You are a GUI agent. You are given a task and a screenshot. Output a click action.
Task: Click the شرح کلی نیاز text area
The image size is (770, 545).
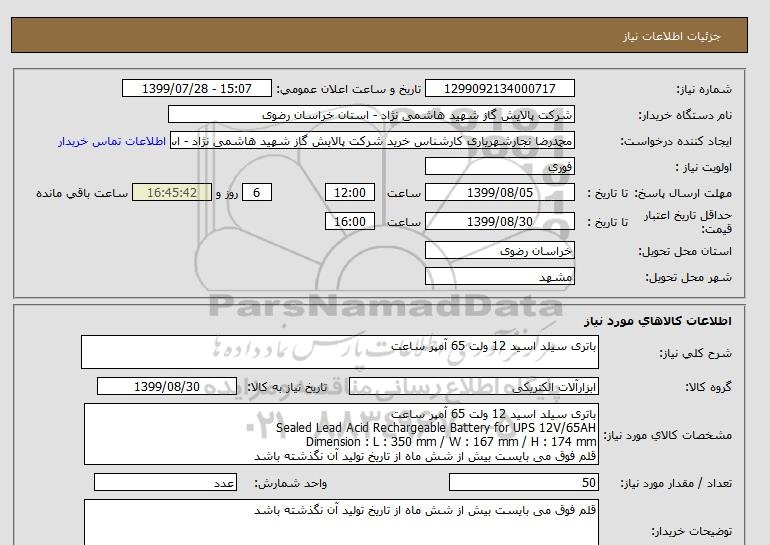(340, 352)
